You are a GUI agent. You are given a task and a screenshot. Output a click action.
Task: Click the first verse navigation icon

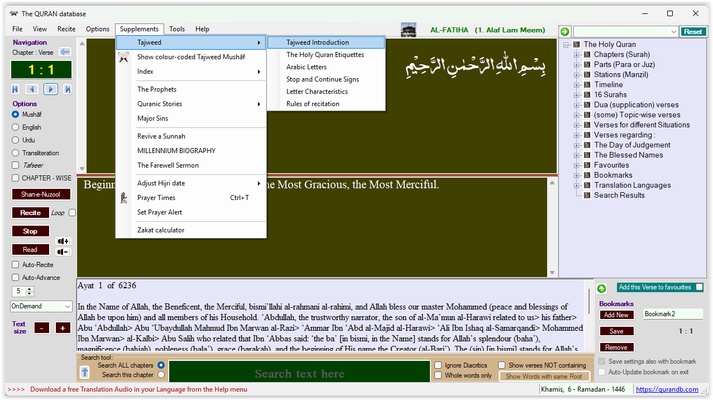(x=15, y=89)
